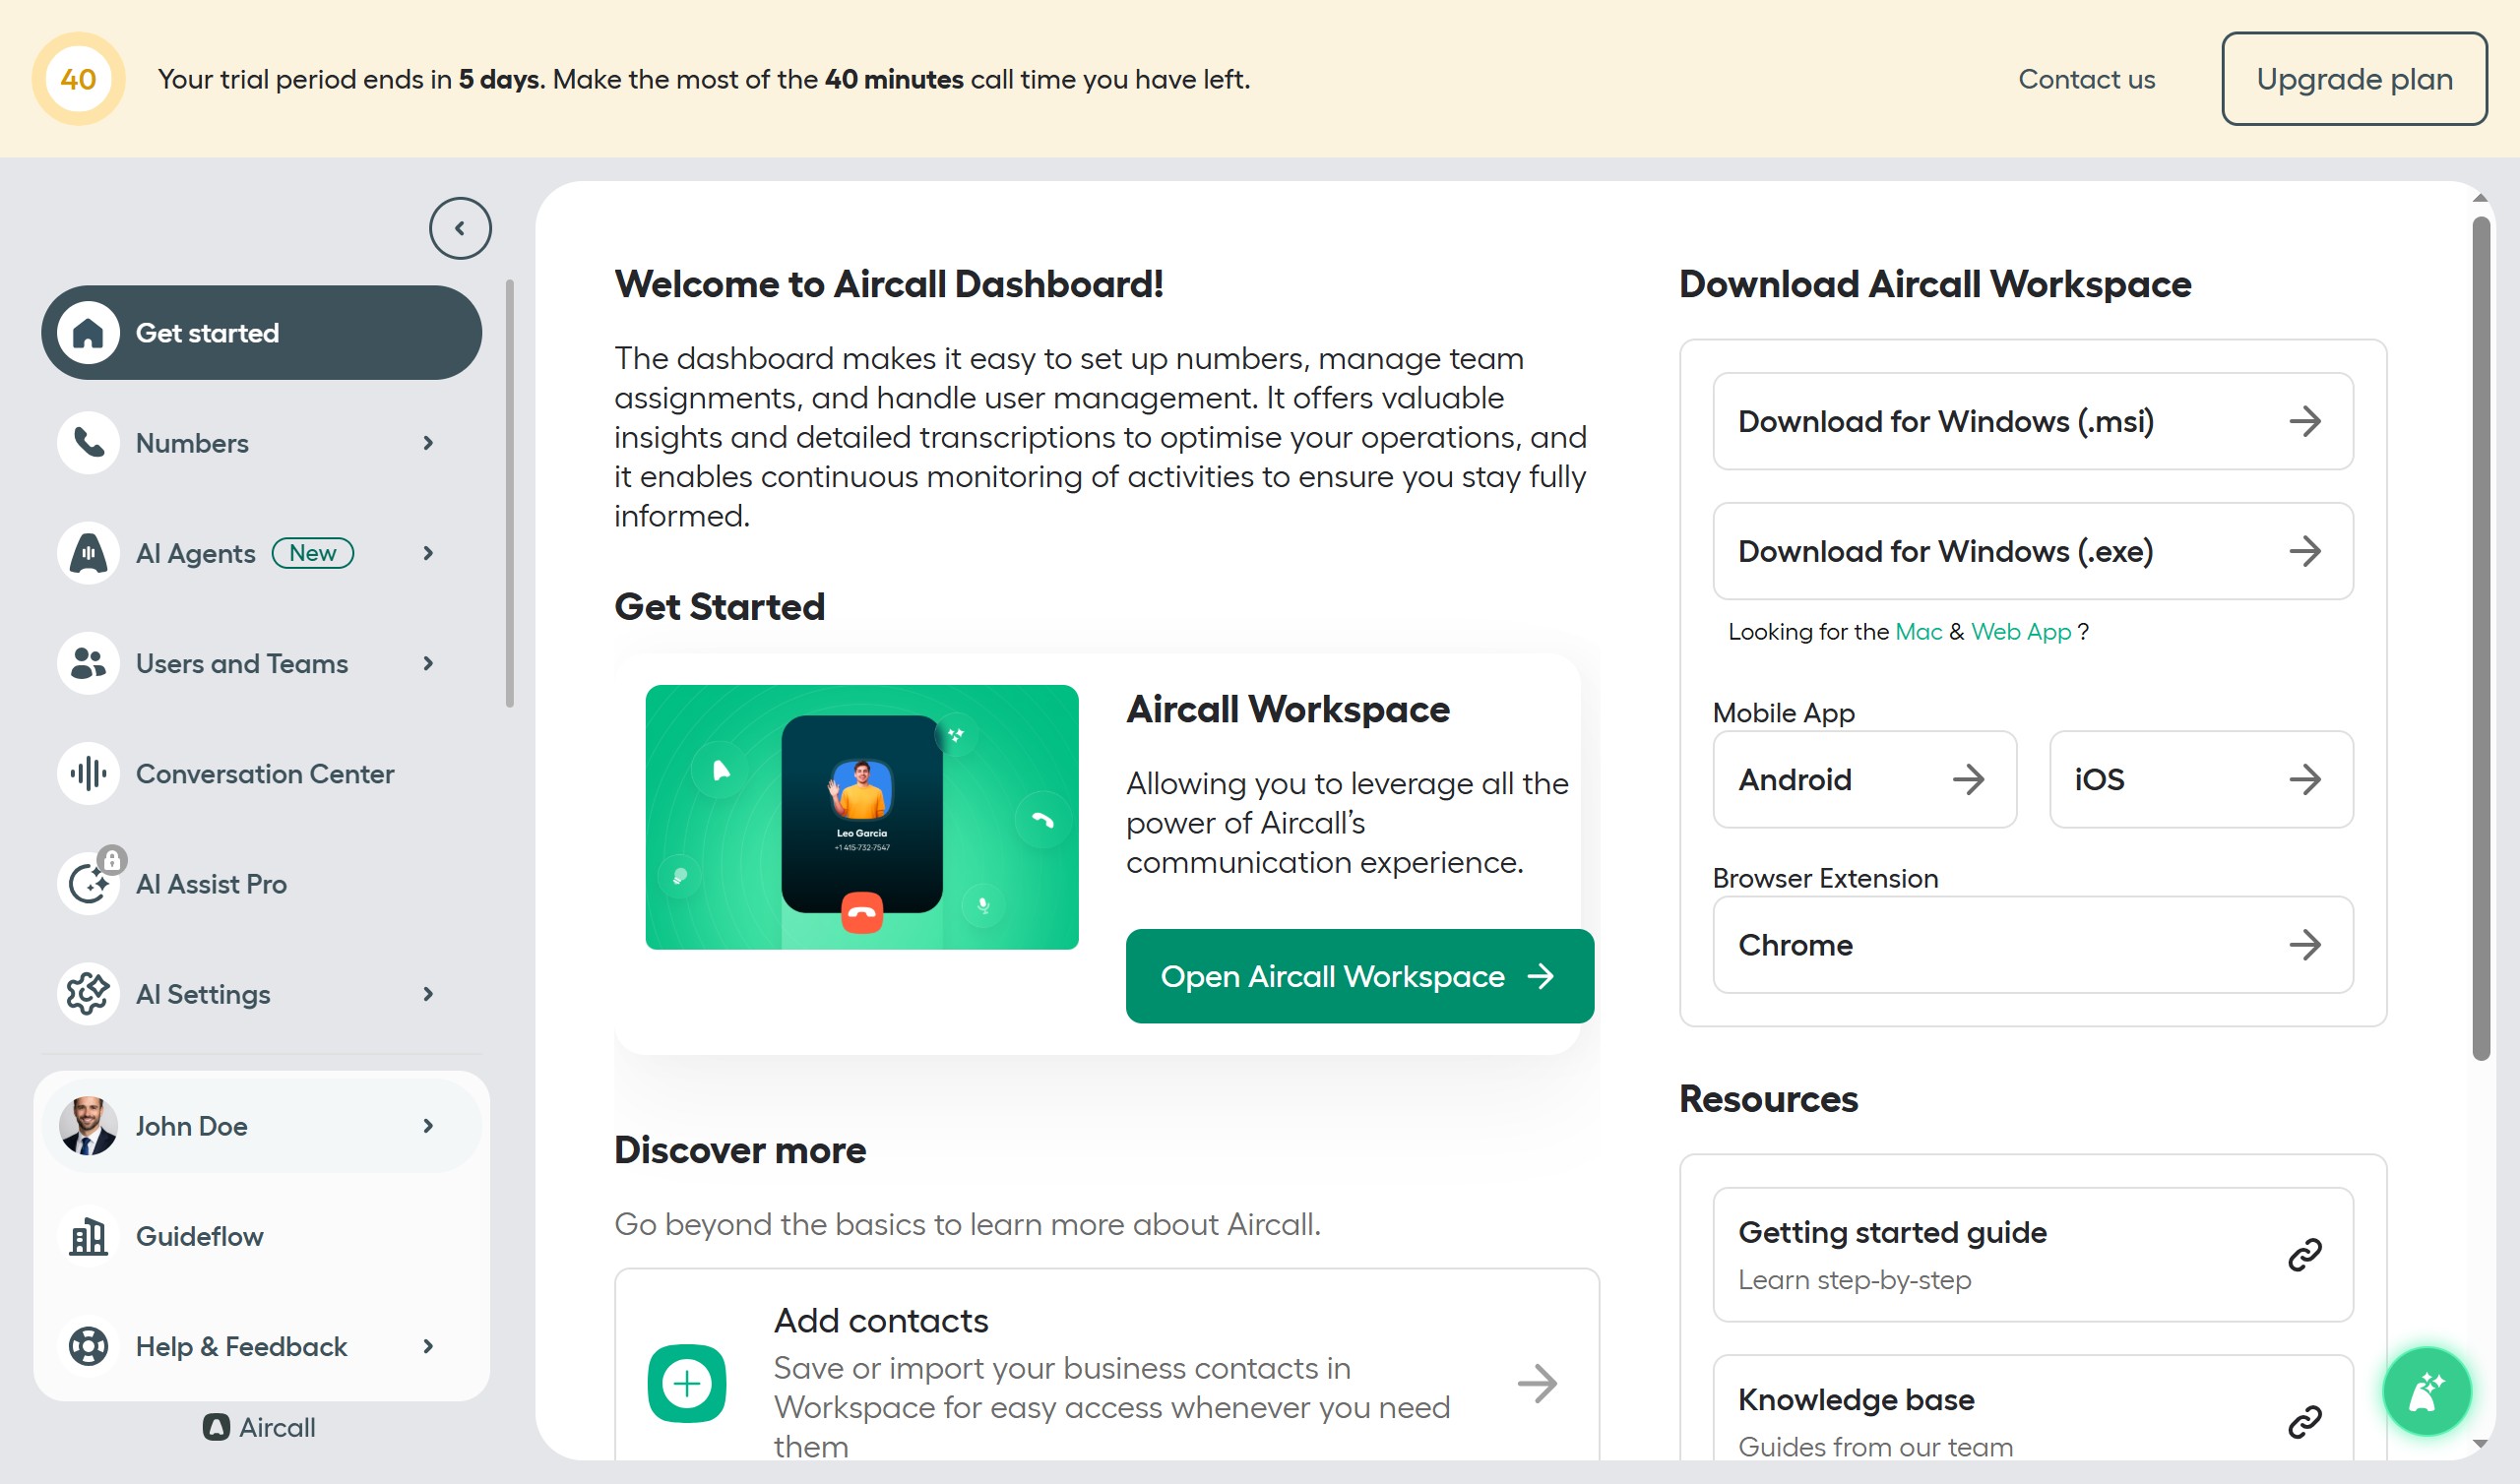Expand the AI Agents menu chevron
Viewport: 2520px width, 1484px height.
(428, 553)
